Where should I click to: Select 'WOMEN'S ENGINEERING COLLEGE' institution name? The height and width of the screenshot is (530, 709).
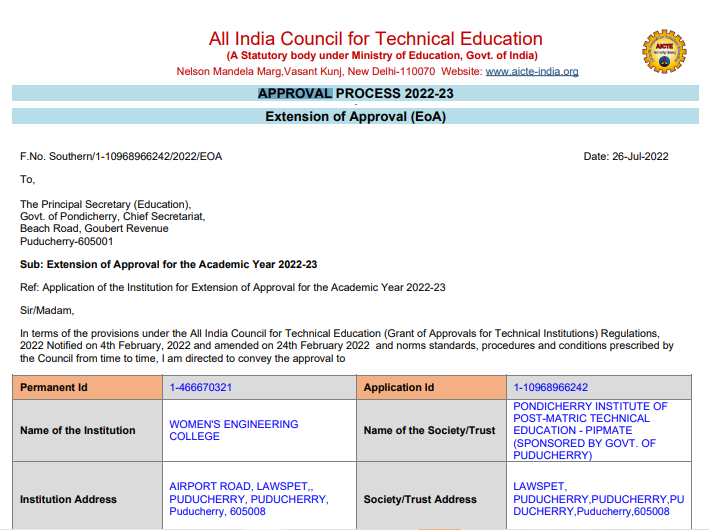pyautogui.click(x=234, y=431)
